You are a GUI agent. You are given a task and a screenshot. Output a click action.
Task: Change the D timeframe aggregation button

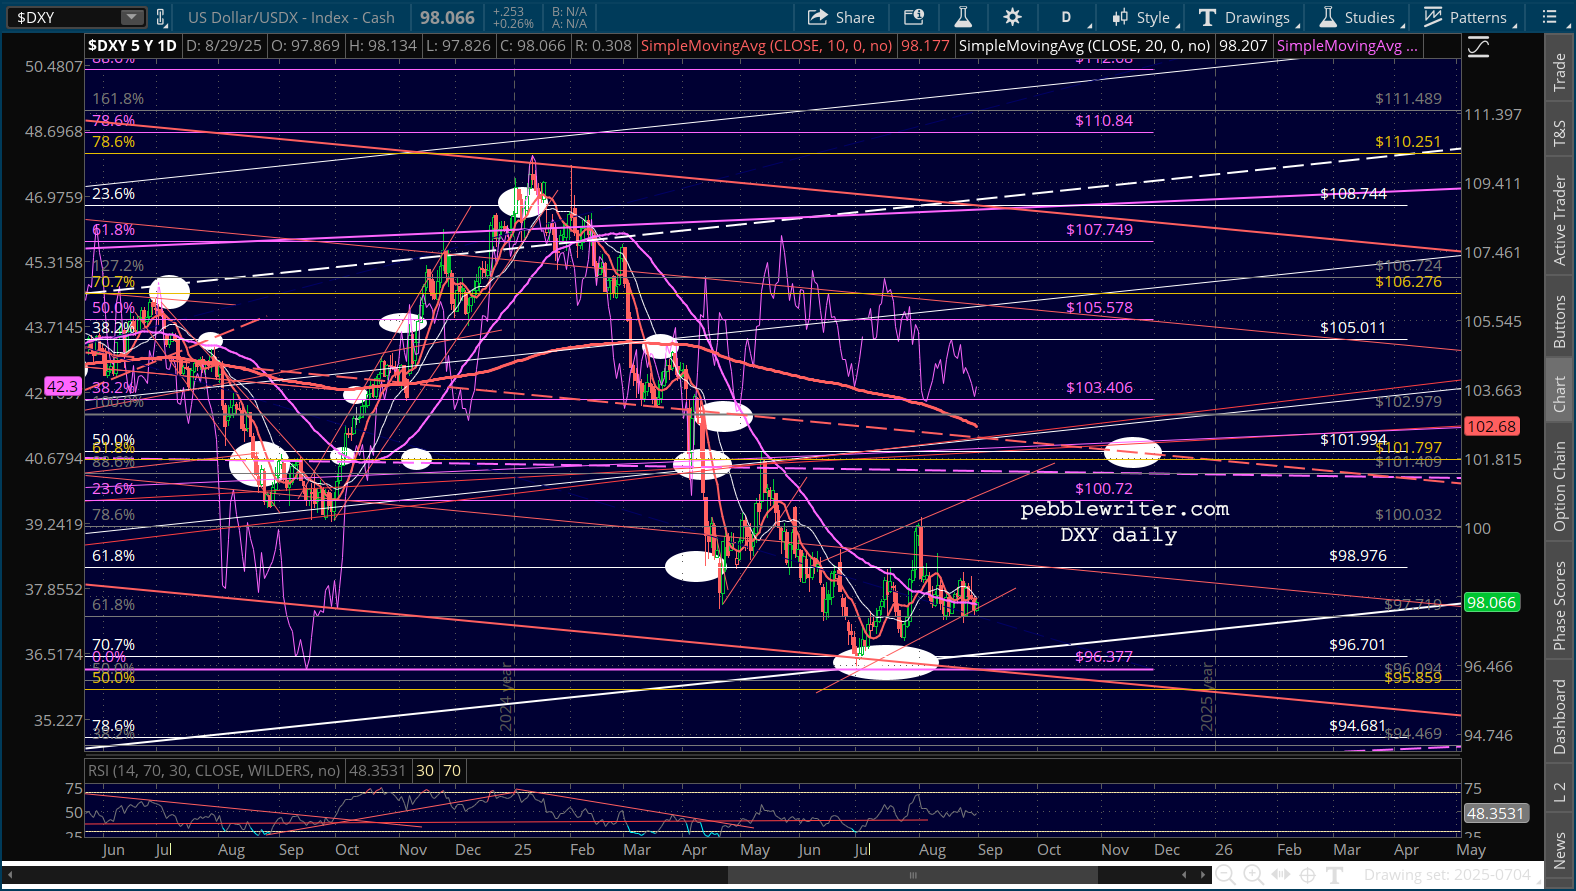coord(1066,17)
